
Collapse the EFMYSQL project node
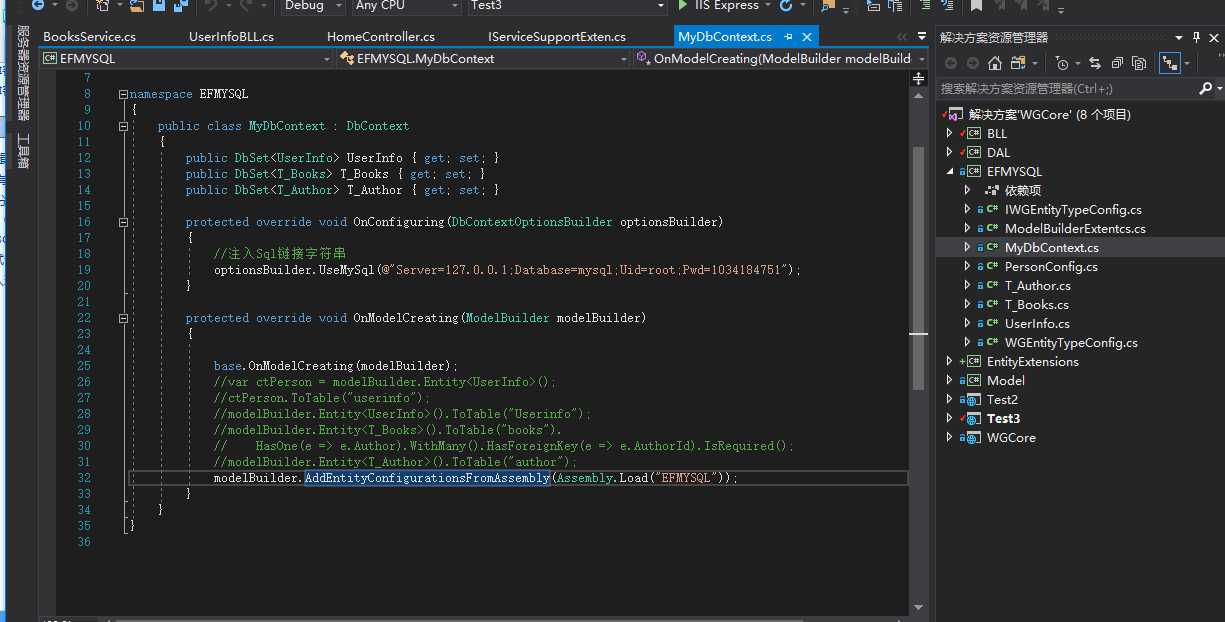[949, 172]
